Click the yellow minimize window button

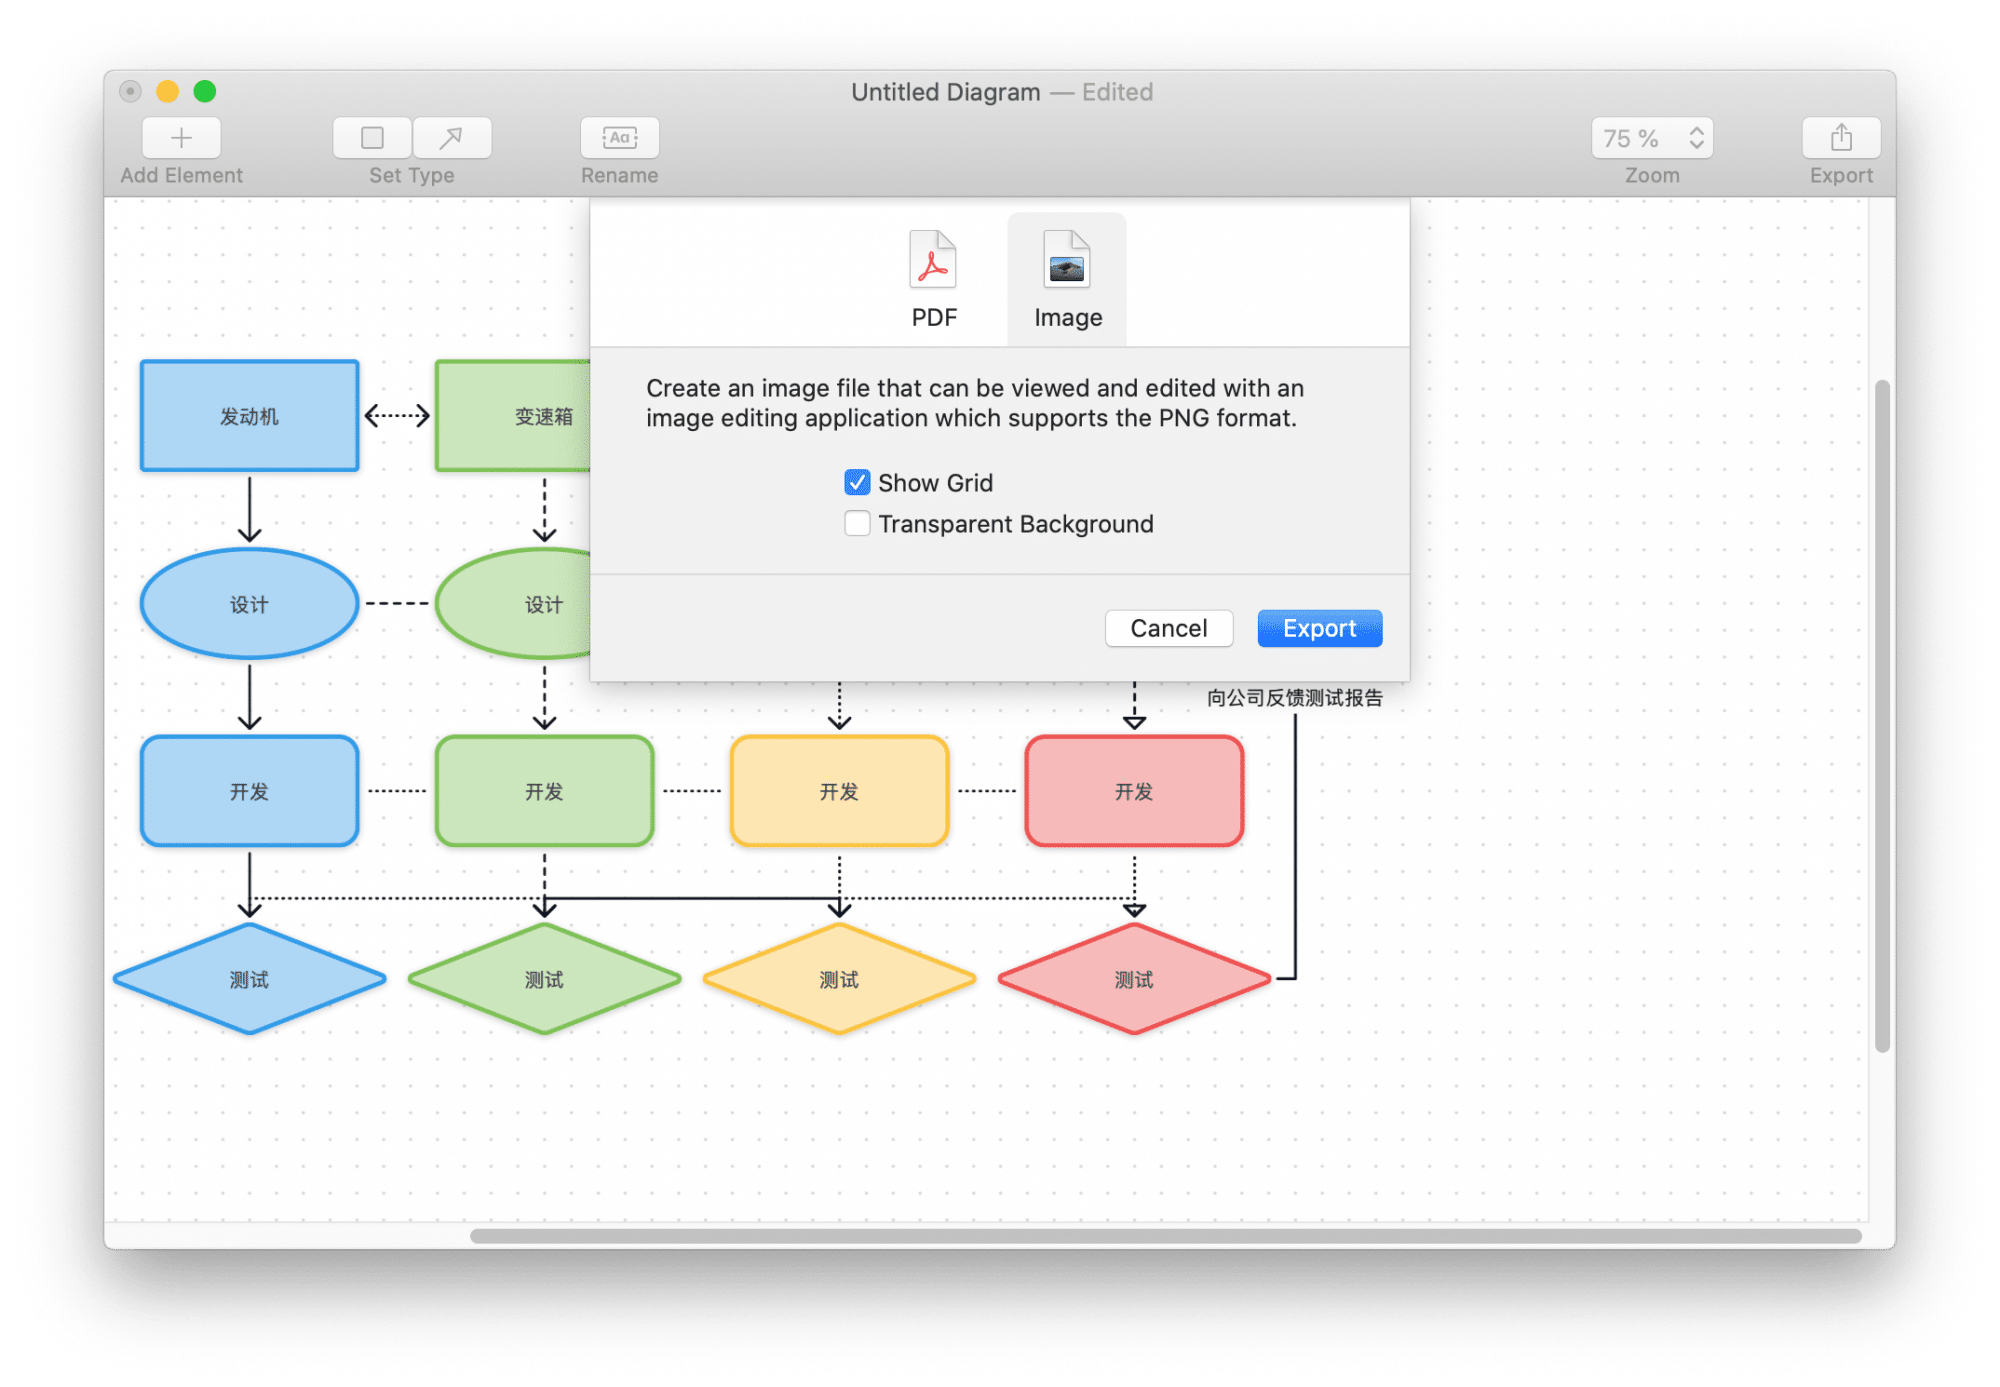[x=168, y=91]
